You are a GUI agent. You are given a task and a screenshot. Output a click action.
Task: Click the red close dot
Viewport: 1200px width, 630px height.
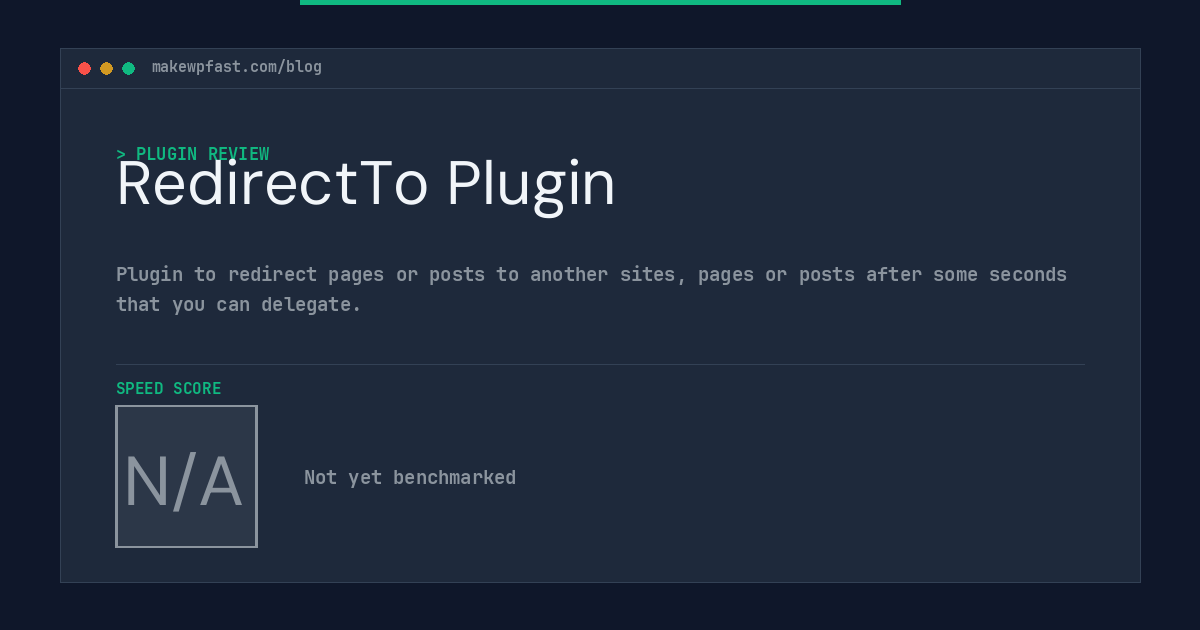tap(84, 68)
